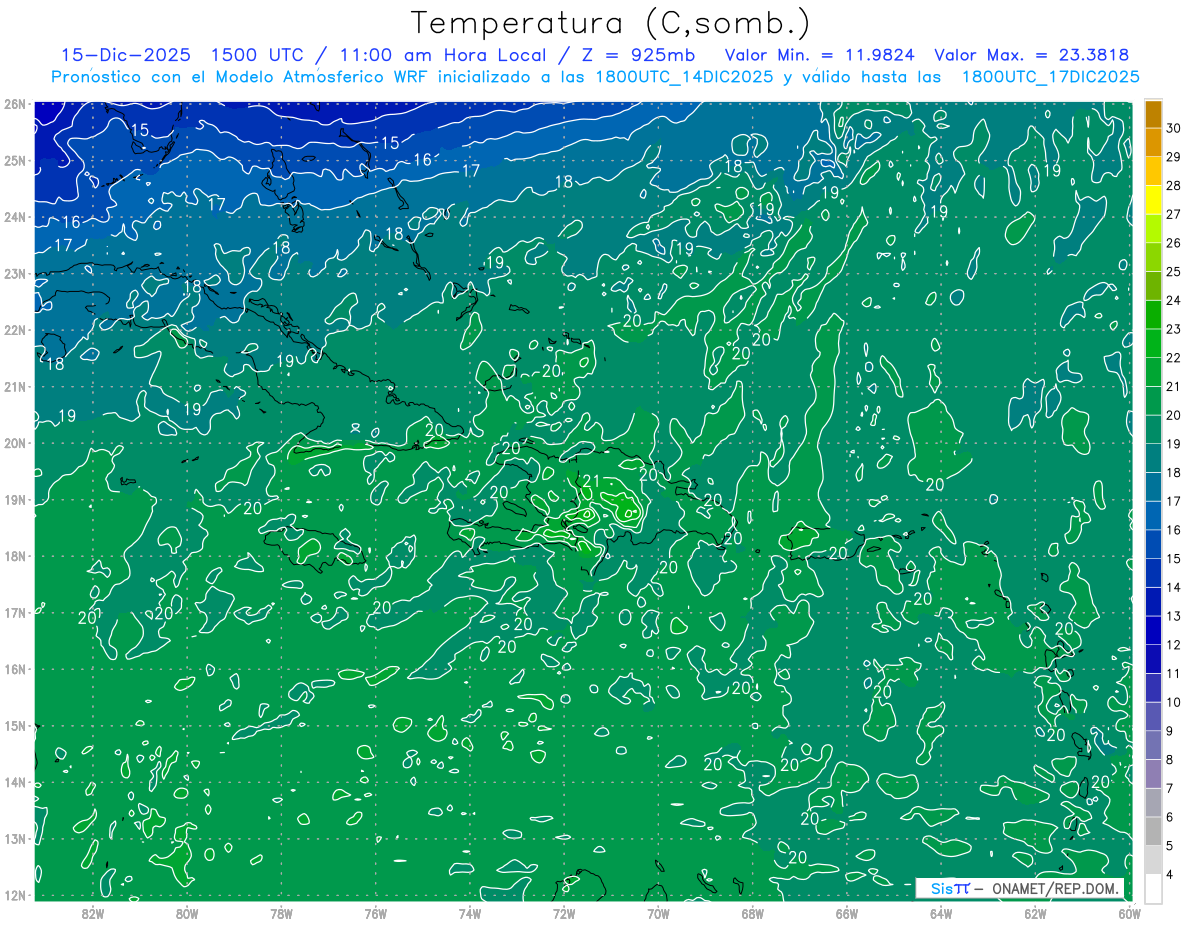The width and height of the screenshot is (1200, 927).
Task: Click the color scale label "6"
Action: pos(1170,817)
